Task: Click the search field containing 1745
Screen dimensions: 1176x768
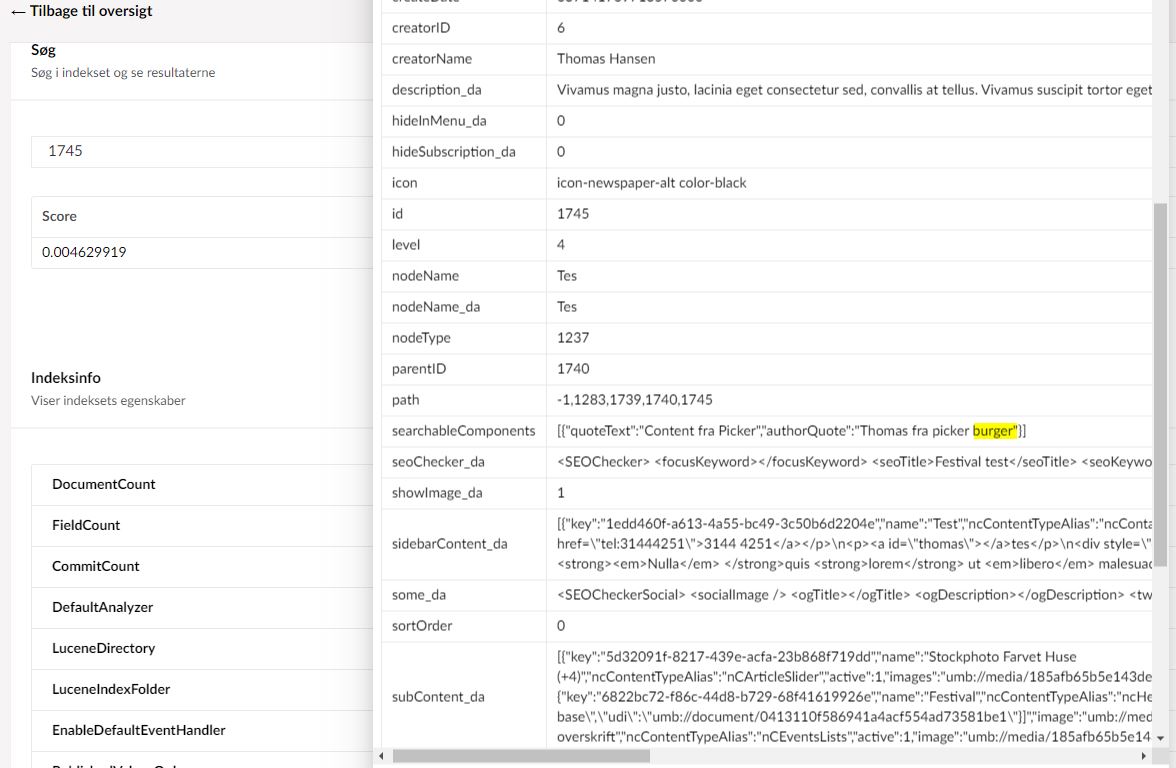Action: click(200, 151)
